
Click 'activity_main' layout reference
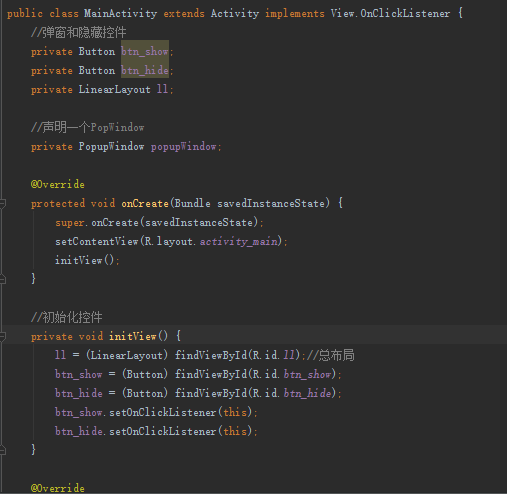pos(239,242)
